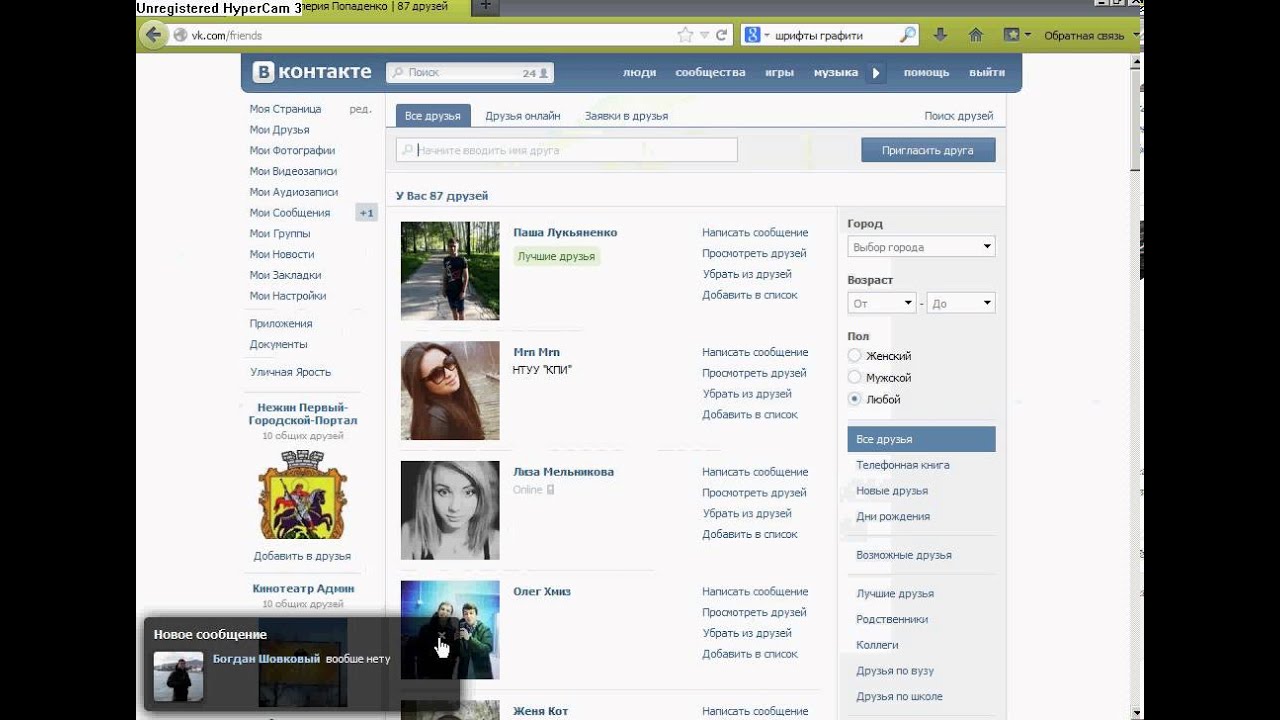Open Моя Страница in the left menu
Screen dimensions: 1280x720
(x=285, y=109)
